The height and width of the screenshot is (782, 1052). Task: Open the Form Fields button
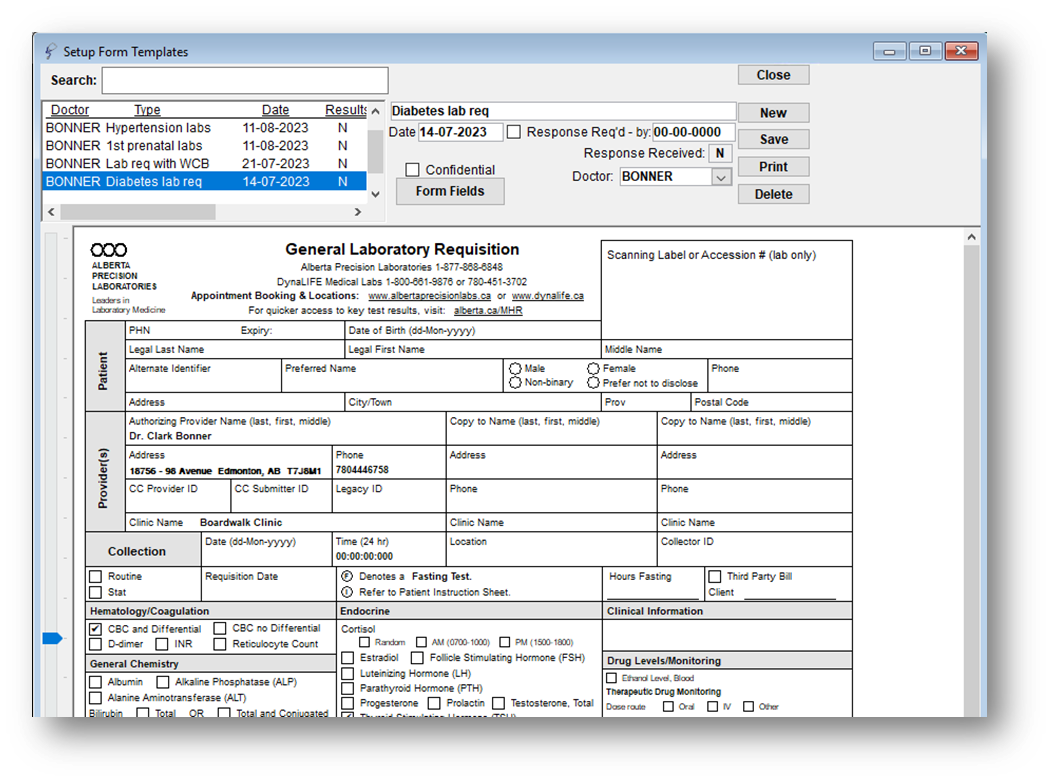coord(450,192)
